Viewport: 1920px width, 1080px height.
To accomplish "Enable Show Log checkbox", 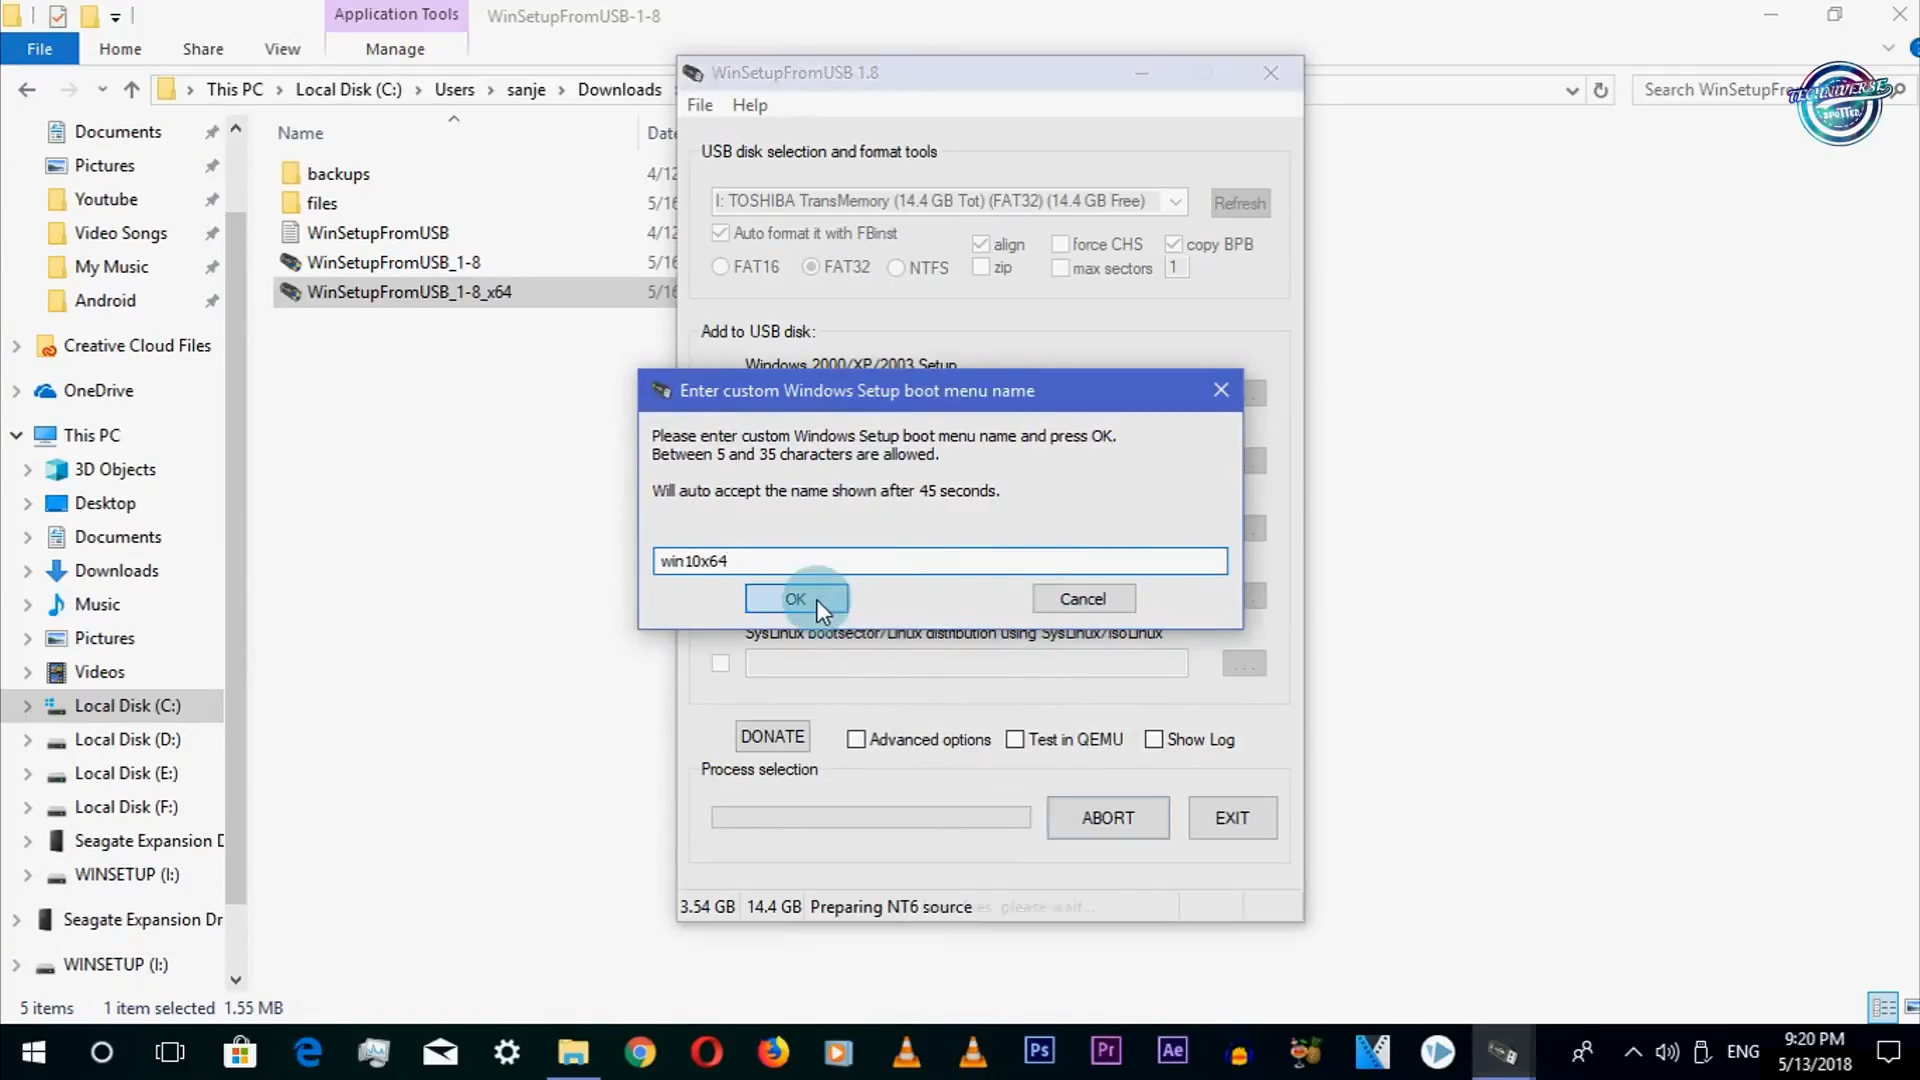I will 1153,739.
